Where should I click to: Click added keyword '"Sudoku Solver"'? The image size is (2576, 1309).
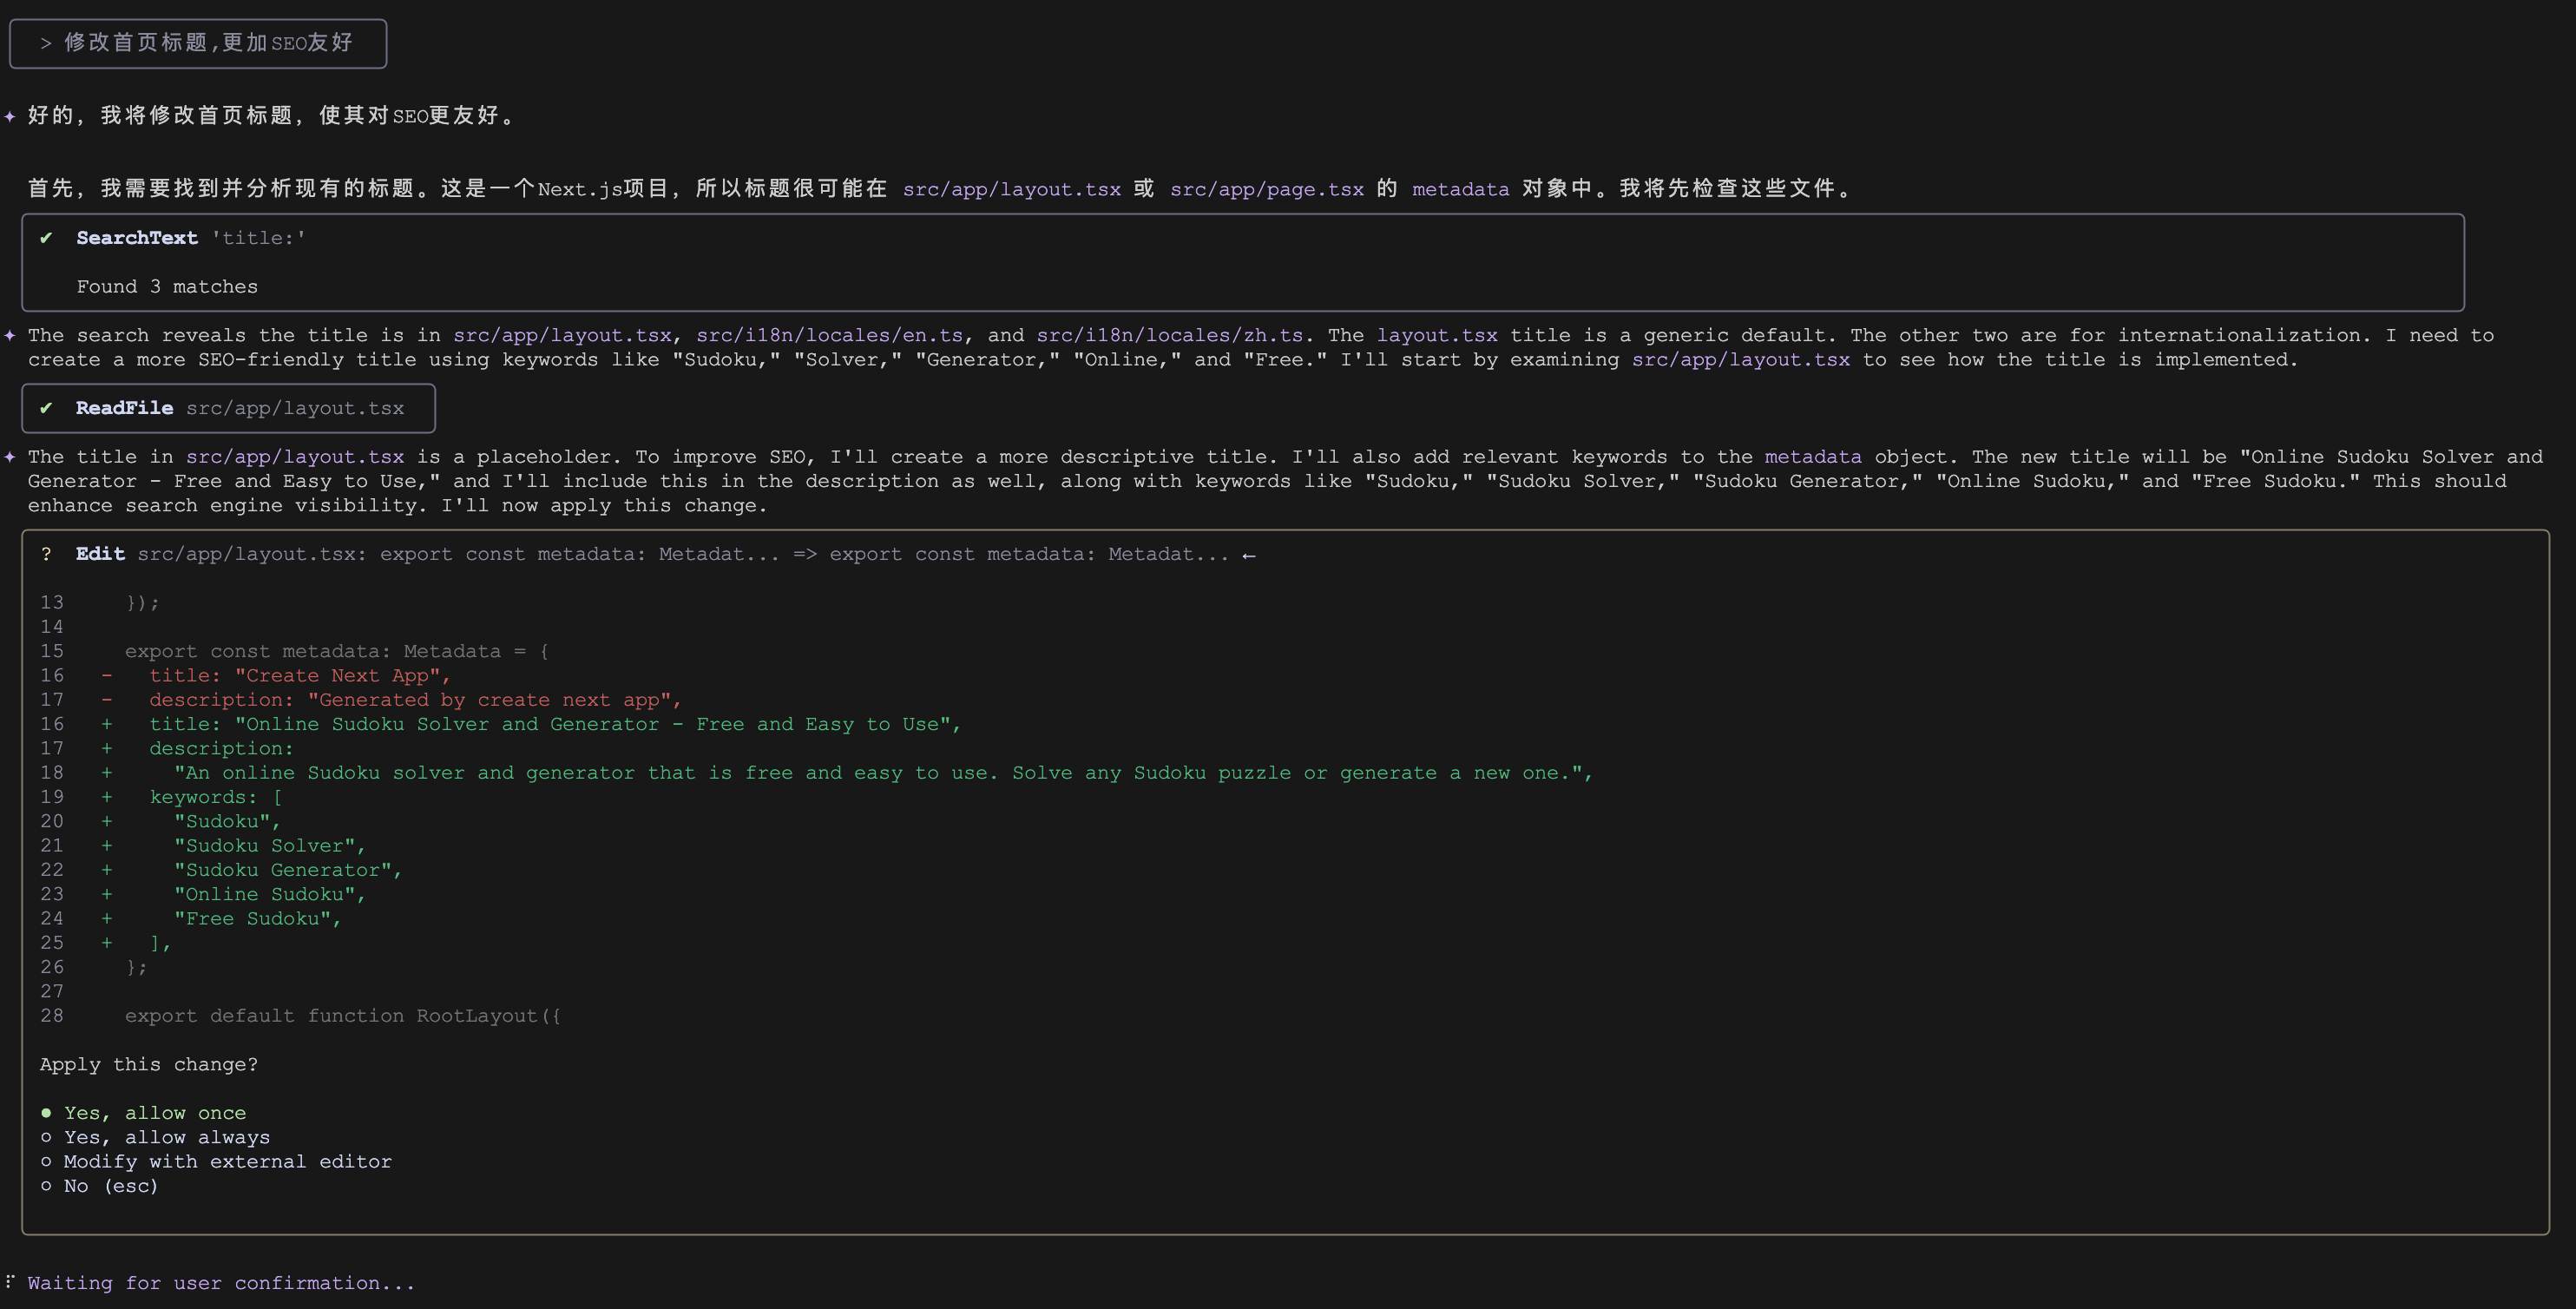point(270,846)
